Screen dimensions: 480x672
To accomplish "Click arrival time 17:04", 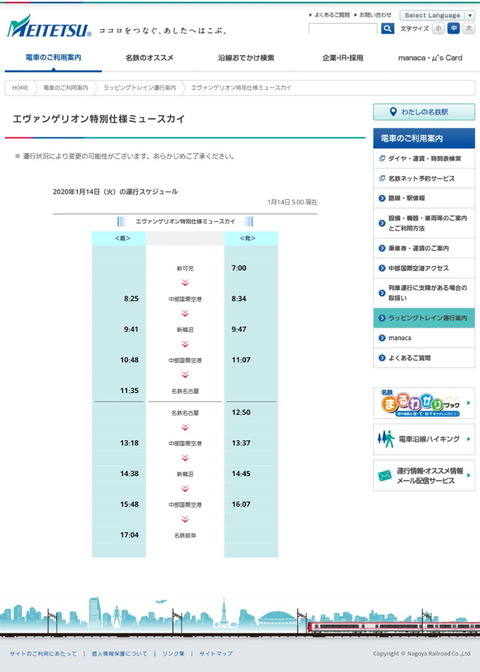I will tap(129, 535).
